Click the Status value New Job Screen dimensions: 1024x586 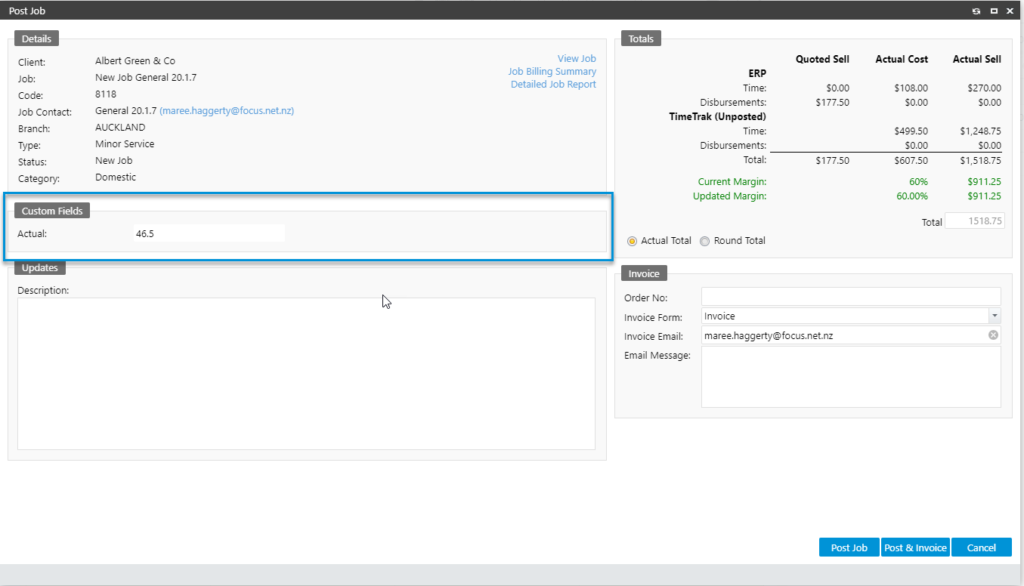pos(114,161)
